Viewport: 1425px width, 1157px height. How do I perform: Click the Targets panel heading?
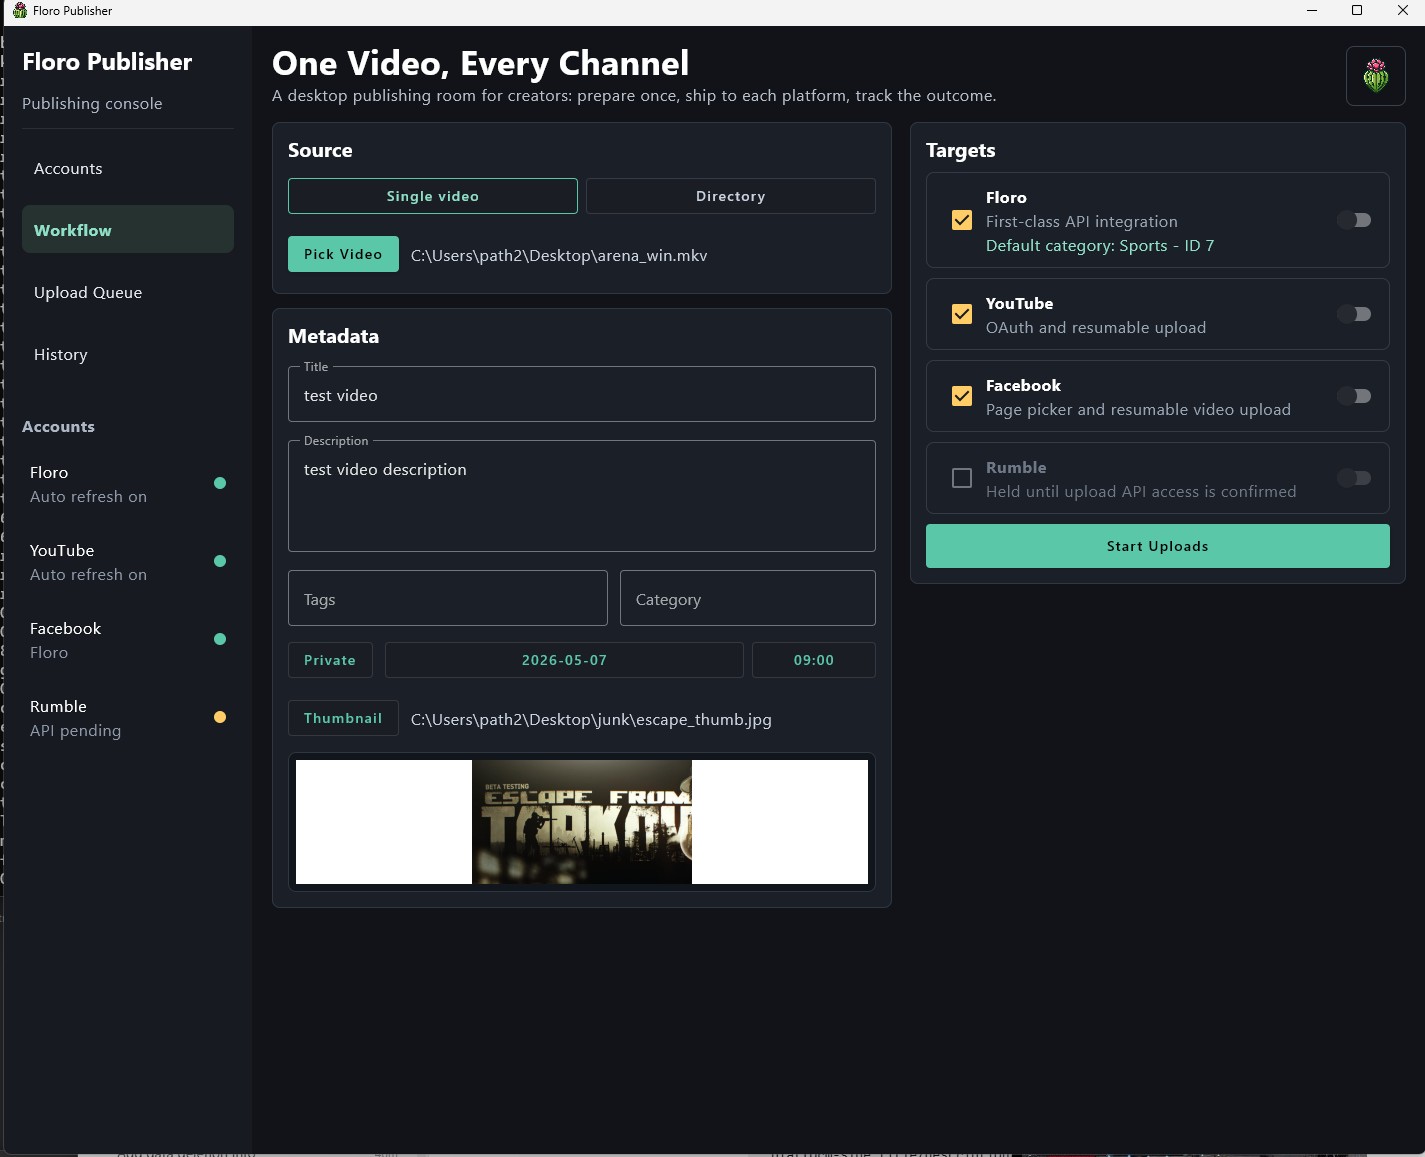coord(961,150)
